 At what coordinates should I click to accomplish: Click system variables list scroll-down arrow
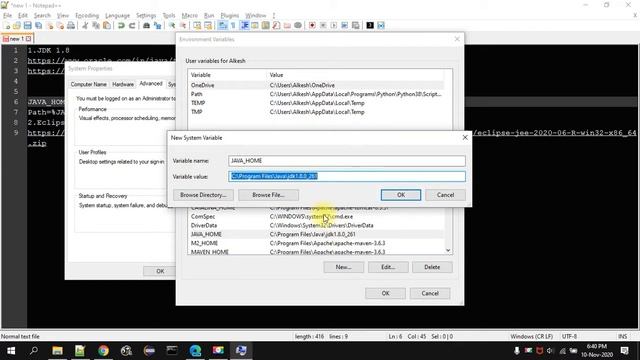coord(448,250)
